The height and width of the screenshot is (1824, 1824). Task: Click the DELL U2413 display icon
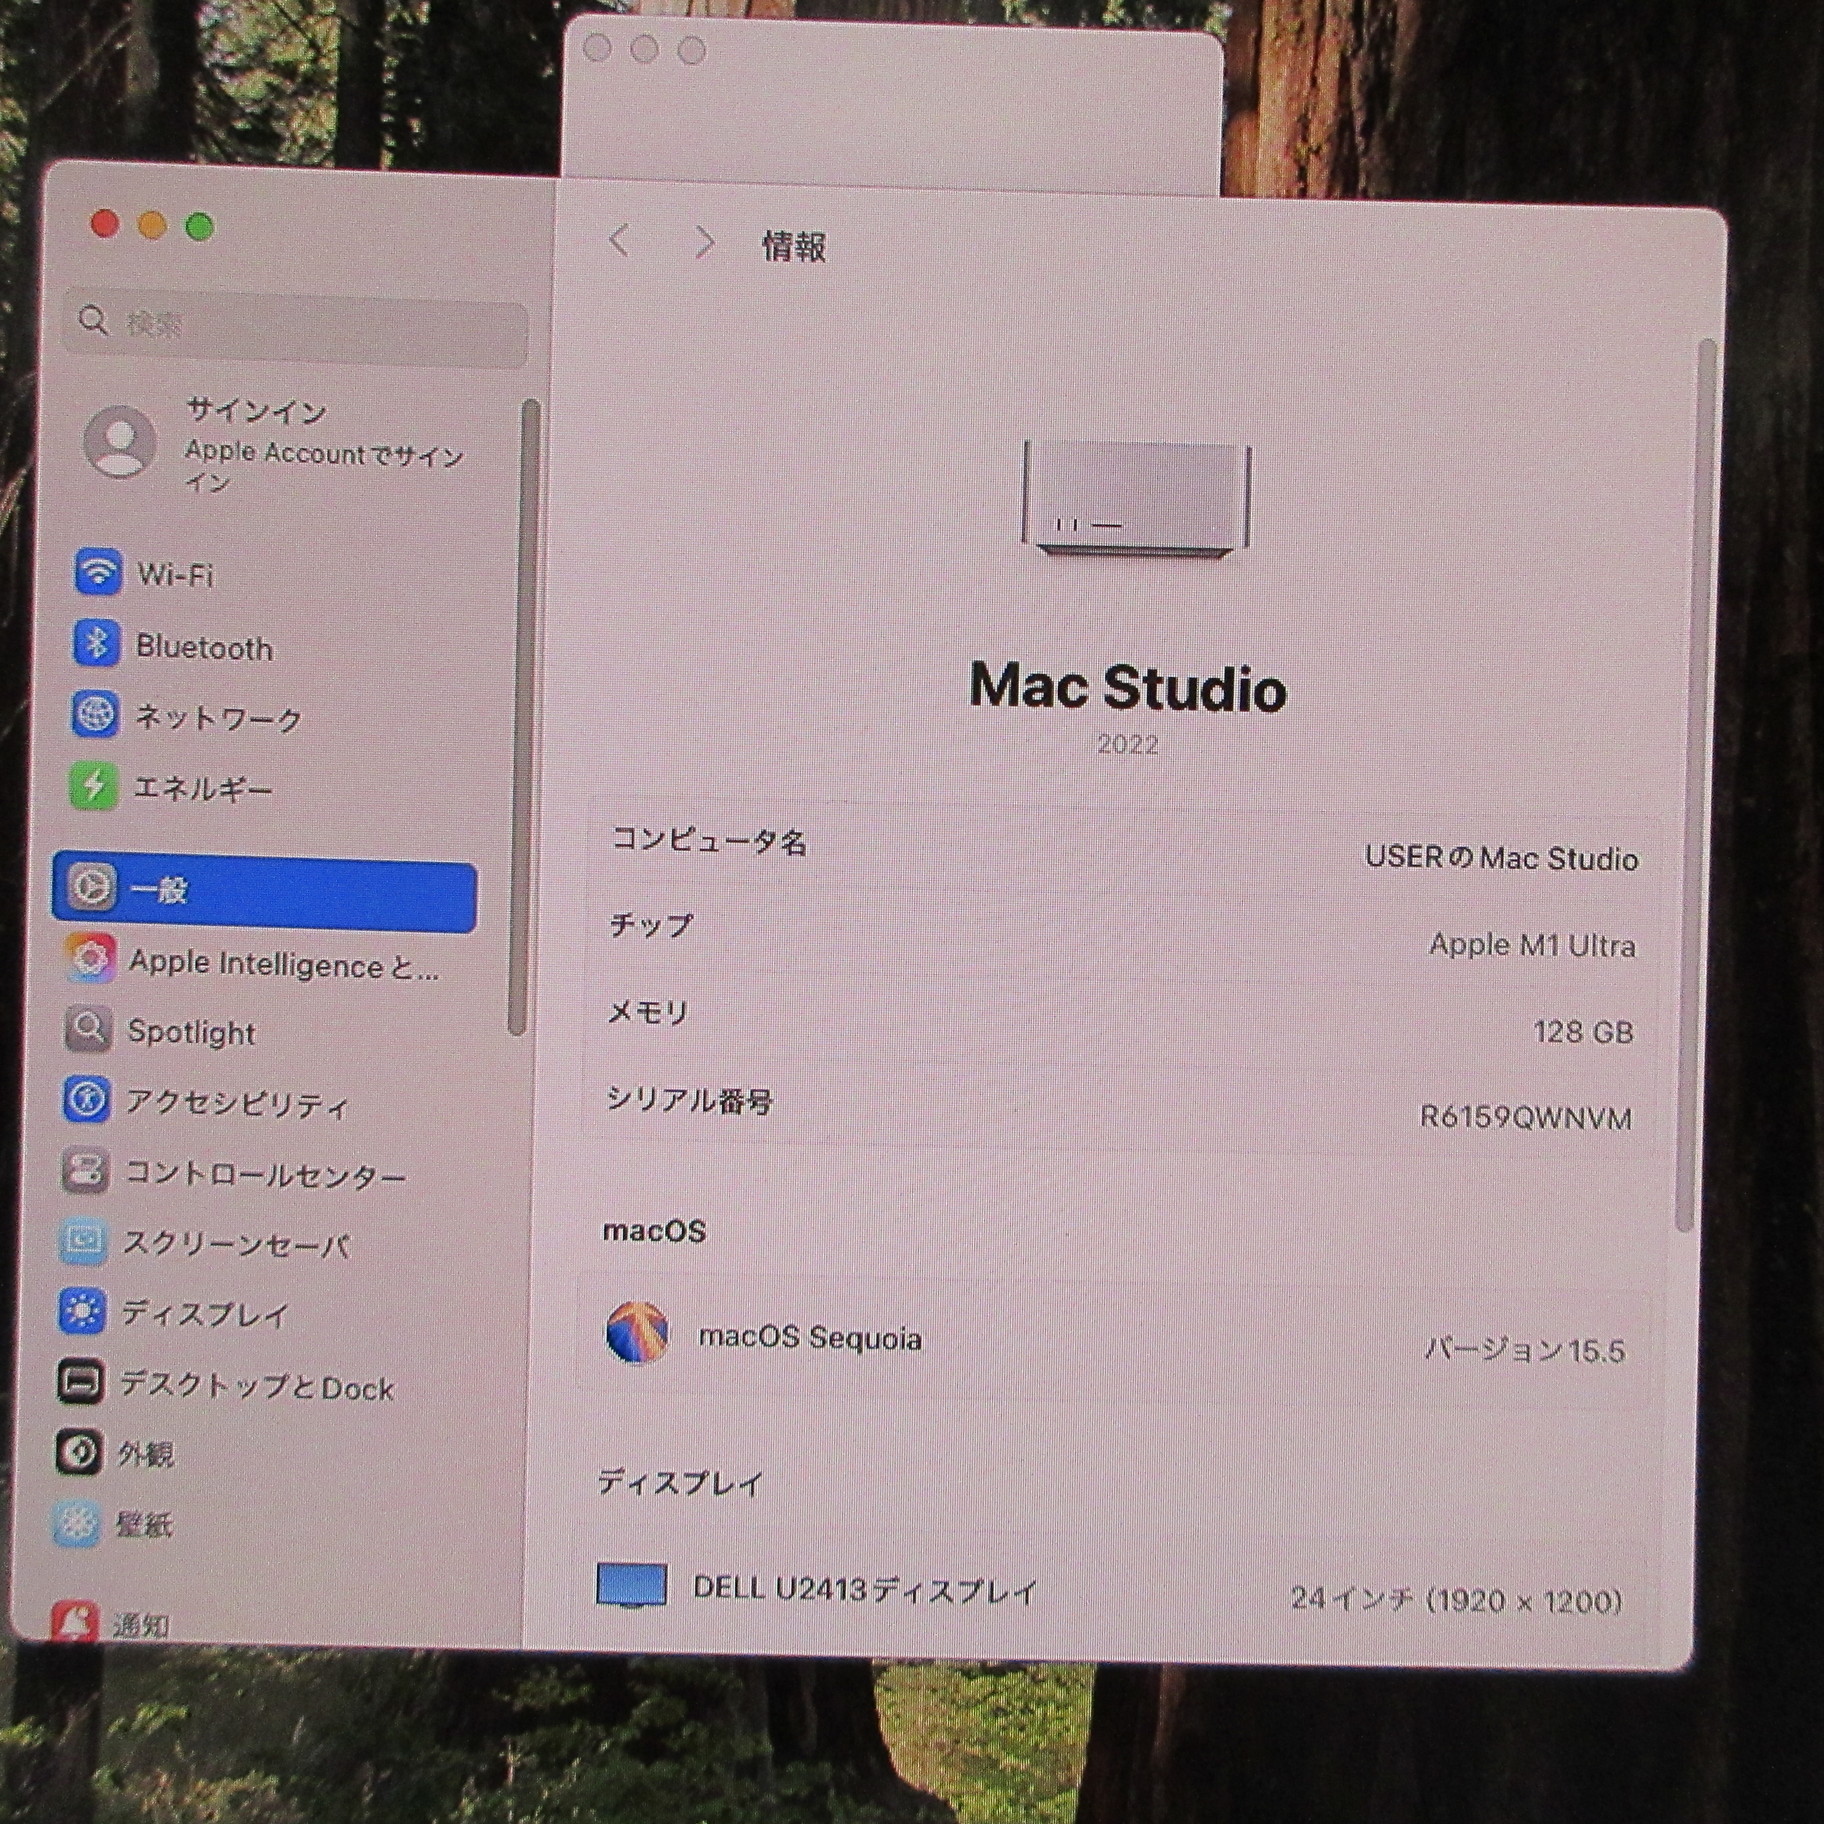point(632,1586)
